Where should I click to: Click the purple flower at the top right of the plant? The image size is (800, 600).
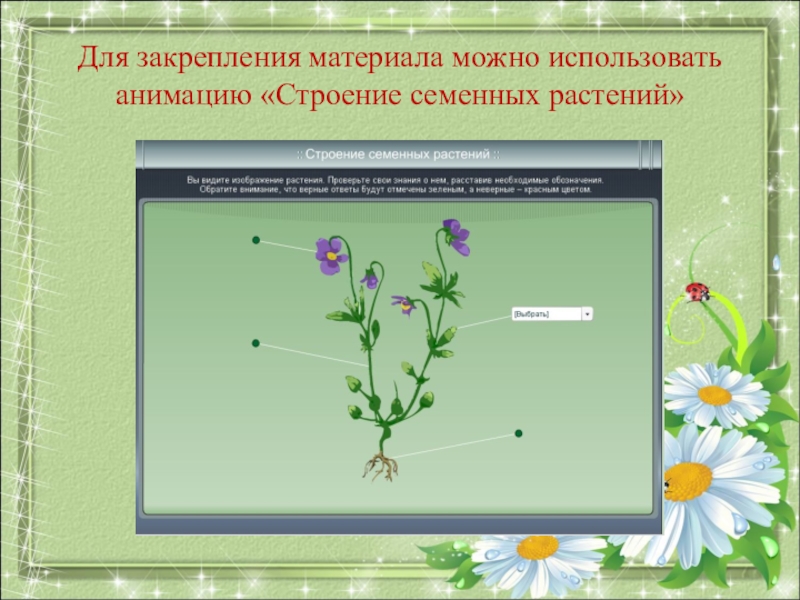(x=457, y=237)
